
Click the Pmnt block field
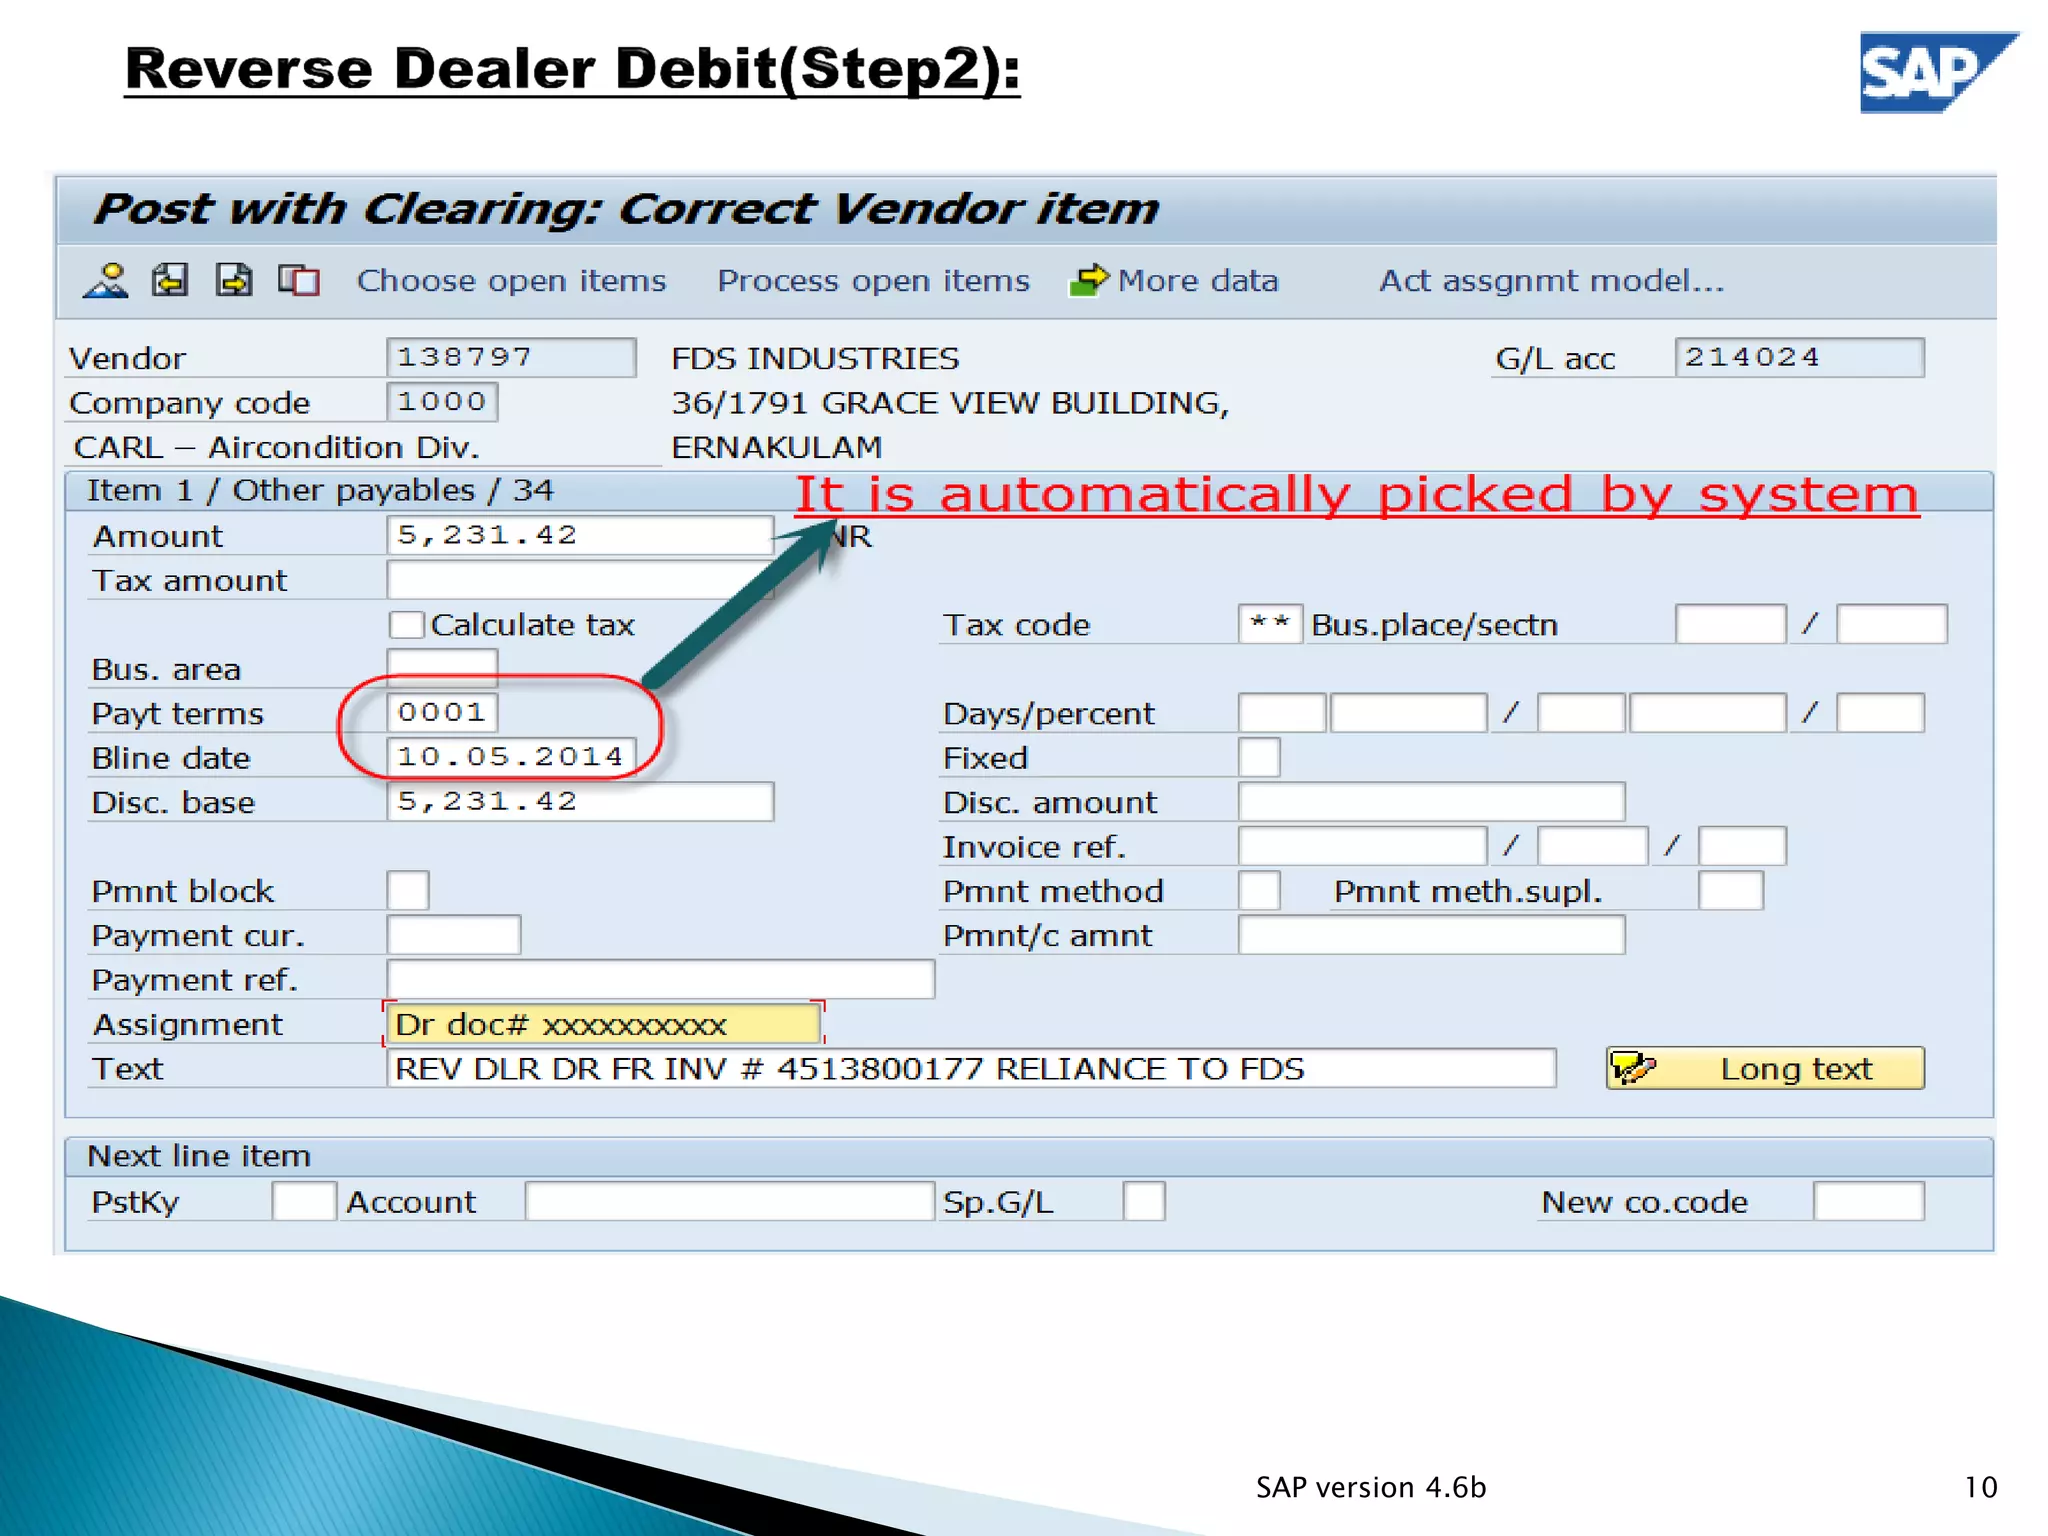point(408,890)
